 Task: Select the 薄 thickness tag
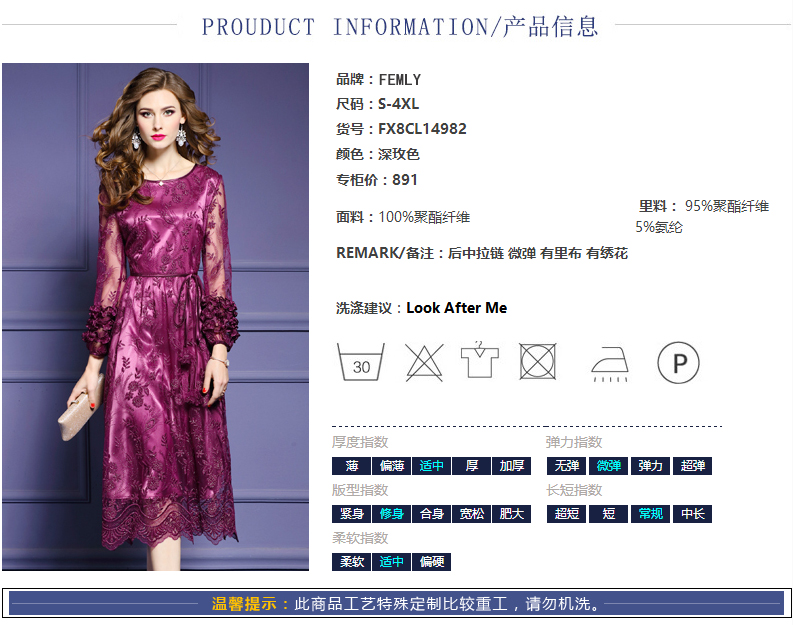(x=351, y=466)
